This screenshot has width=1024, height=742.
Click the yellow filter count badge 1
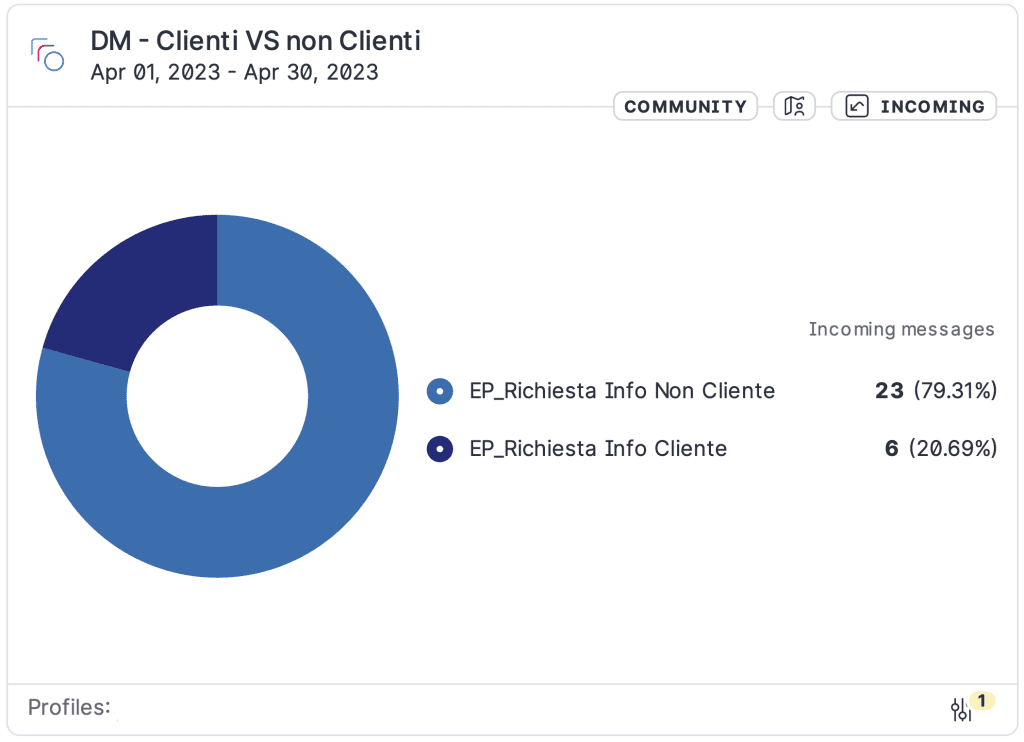click(x=982, y=701)
